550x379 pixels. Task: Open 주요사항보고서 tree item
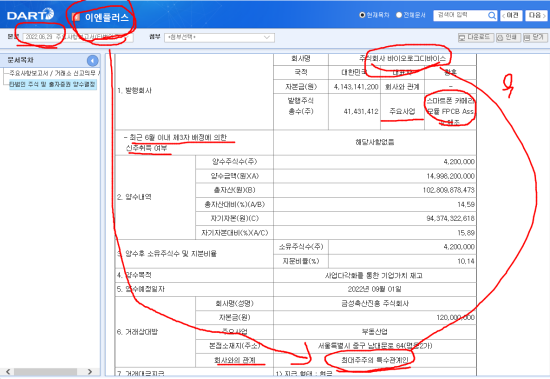tap(54, 73)
